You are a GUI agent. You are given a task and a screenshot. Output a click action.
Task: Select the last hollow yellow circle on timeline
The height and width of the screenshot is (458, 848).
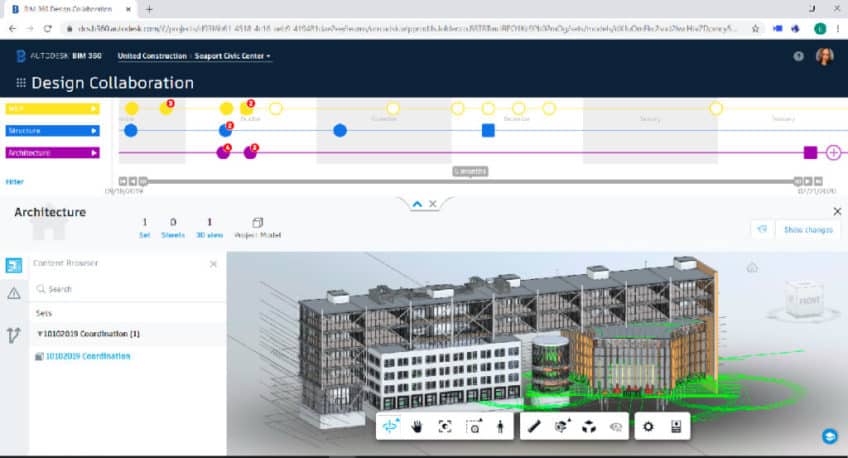(x=716, y=108)
